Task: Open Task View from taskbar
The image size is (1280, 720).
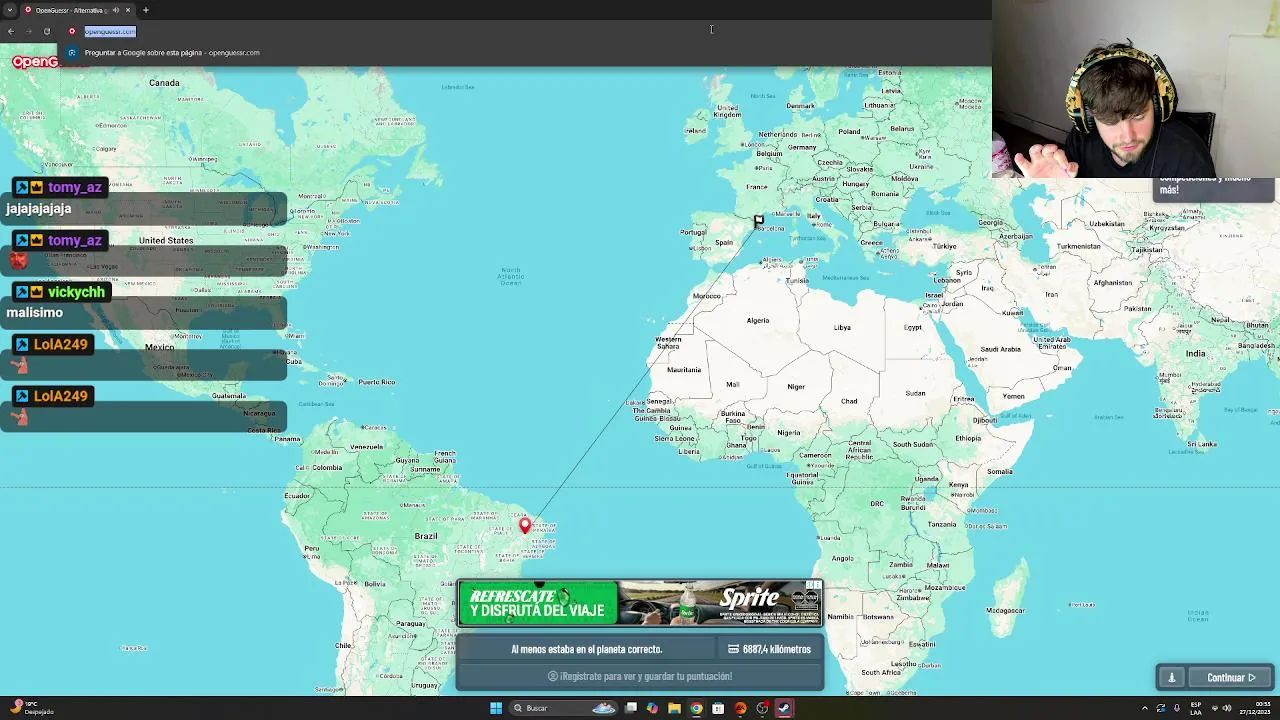Action: coord(631,708)
